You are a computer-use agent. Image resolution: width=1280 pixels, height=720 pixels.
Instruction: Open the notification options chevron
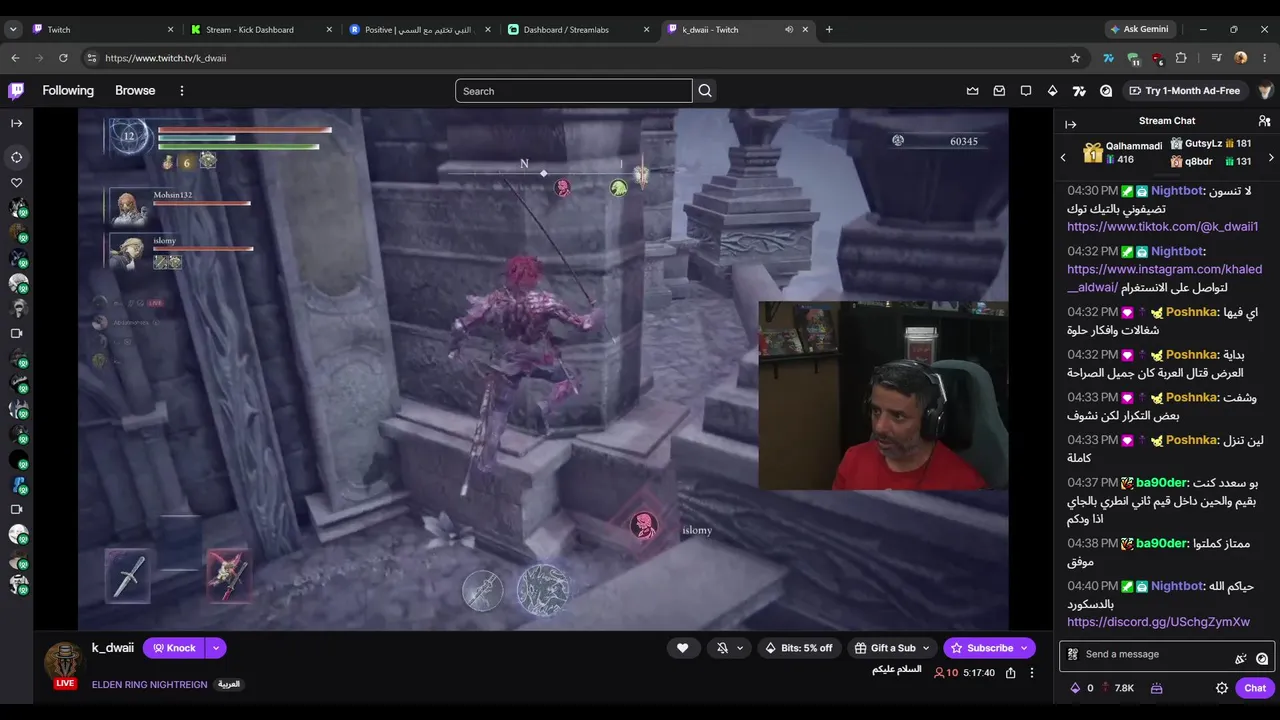click(x=740, y=648)
